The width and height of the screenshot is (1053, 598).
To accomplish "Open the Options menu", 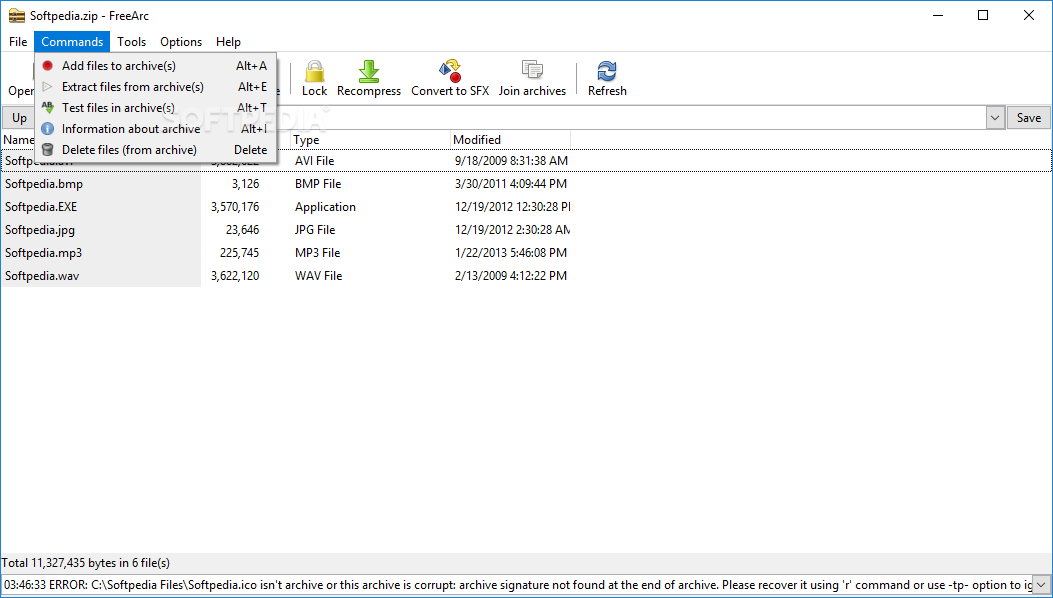I will (181, 42).
